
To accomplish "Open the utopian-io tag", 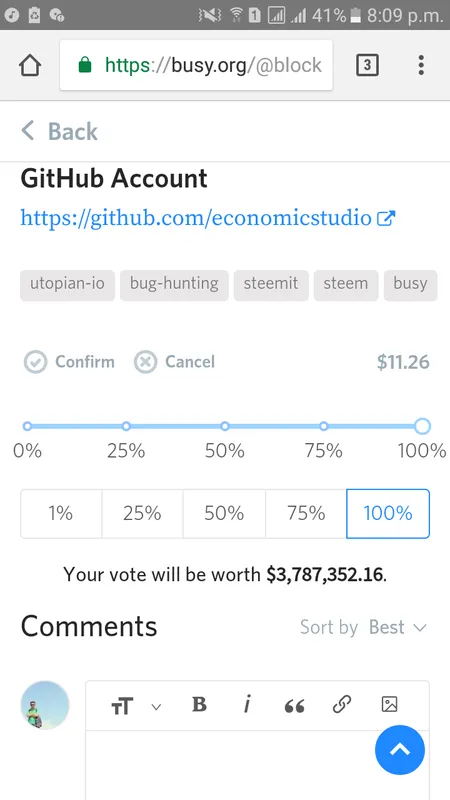I will pyautogui.click(x=67, y=283).
